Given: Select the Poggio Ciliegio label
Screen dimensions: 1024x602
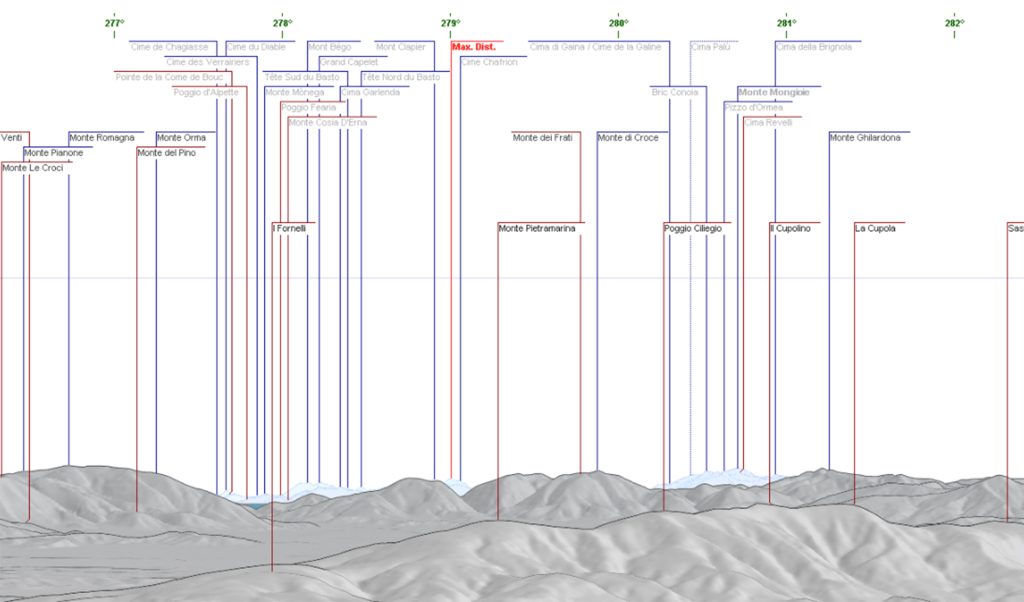Looking at the screenshot, I should [x=693, y=229].
